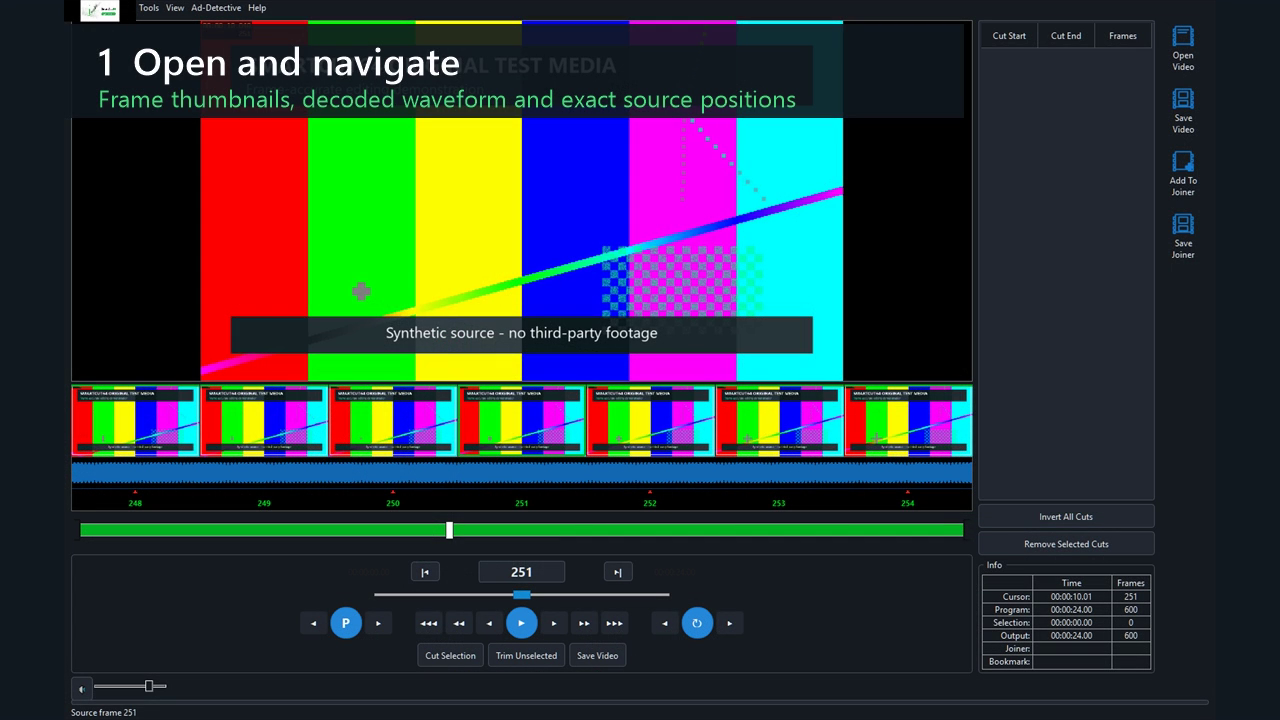Click the Open Video icon

point(1183,36)
